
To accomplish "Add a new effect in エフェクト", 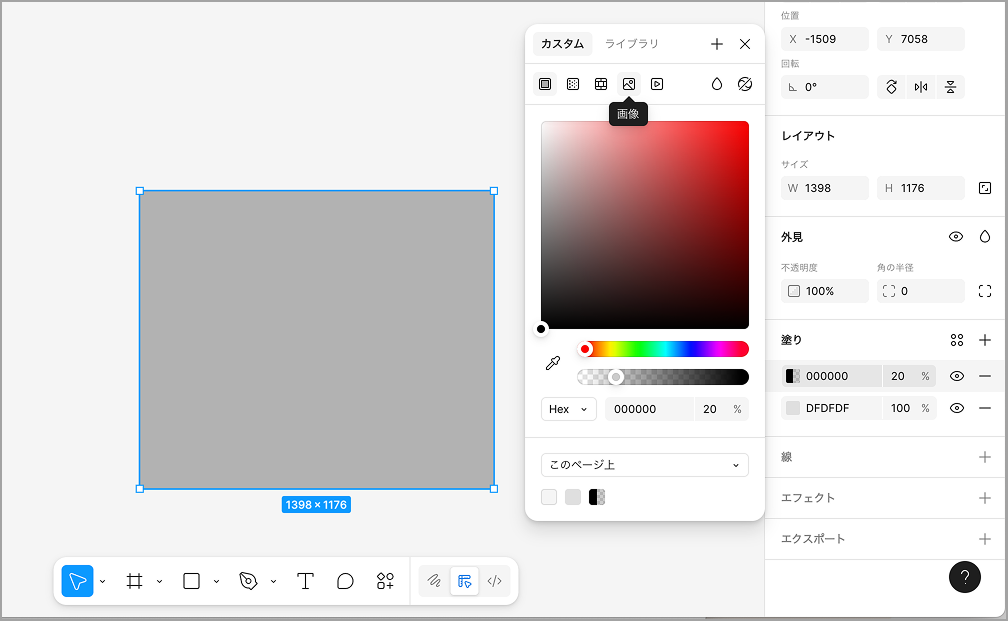I will click(x=984, y=497).
